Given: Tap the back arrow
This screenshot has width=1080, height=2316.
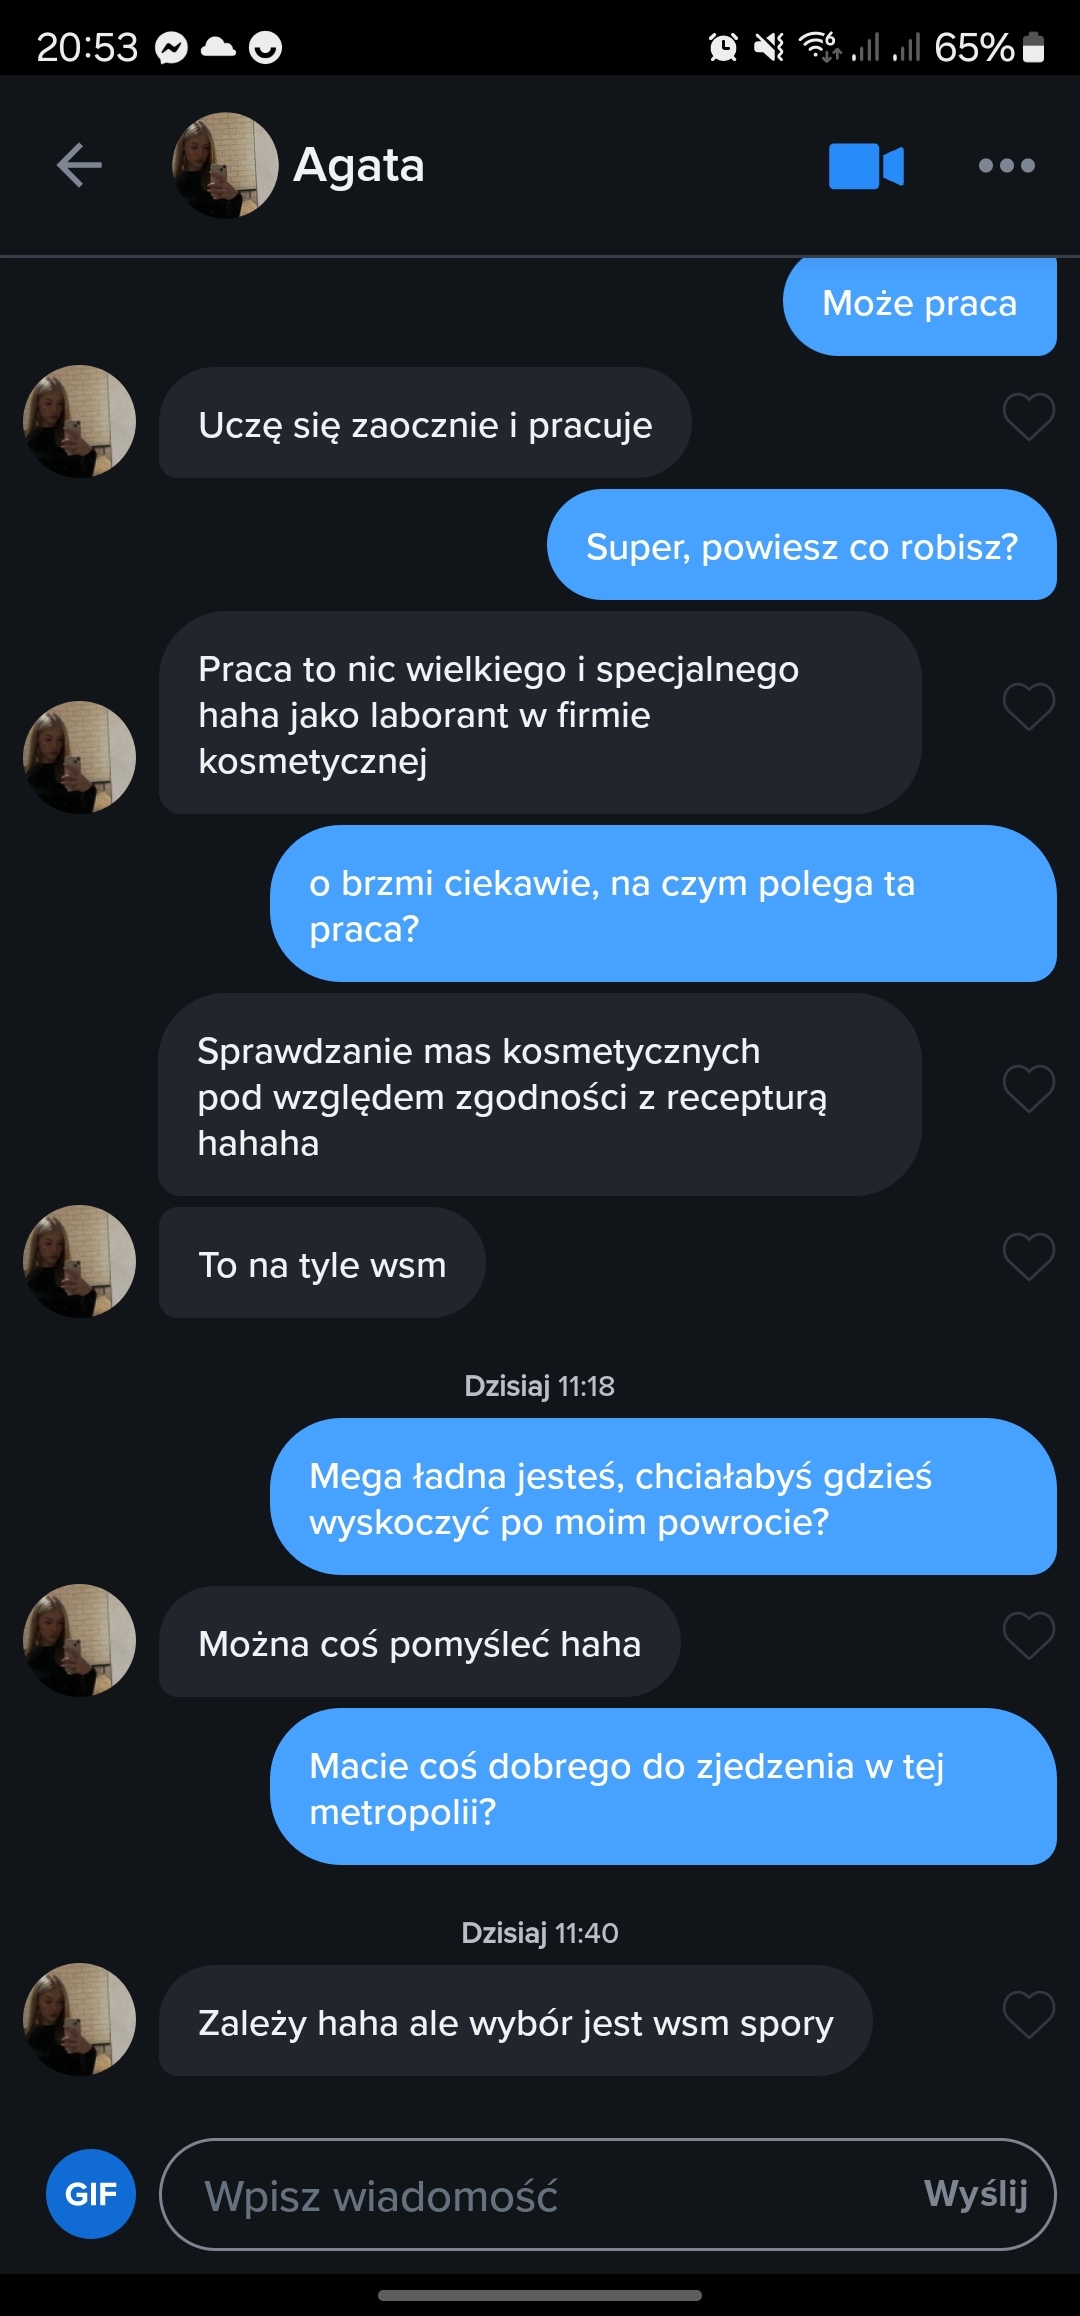Looking at the screenshot, I should tap(79, 165).
